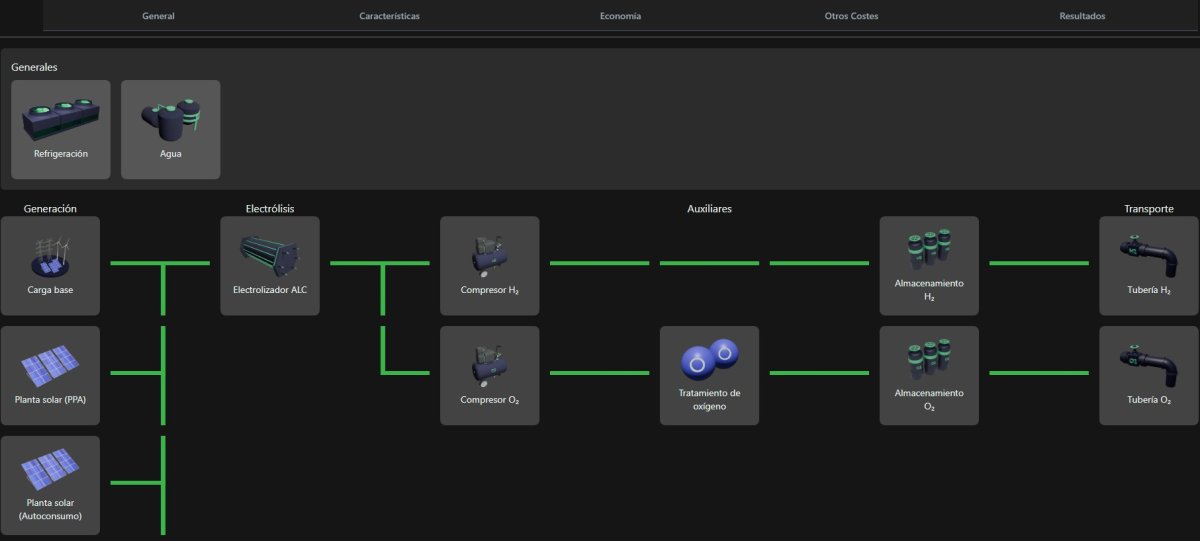Open the Características tab
Viewport: 1200px width, 541px height.
(389, 16)
